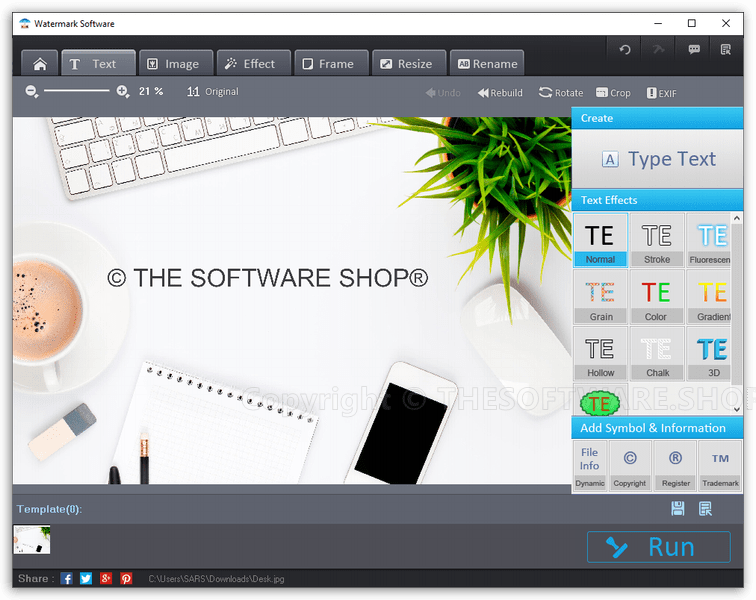Save template with the floppy disk icon
The height and width of the screenshot is (600, 756).
(677, 508)
